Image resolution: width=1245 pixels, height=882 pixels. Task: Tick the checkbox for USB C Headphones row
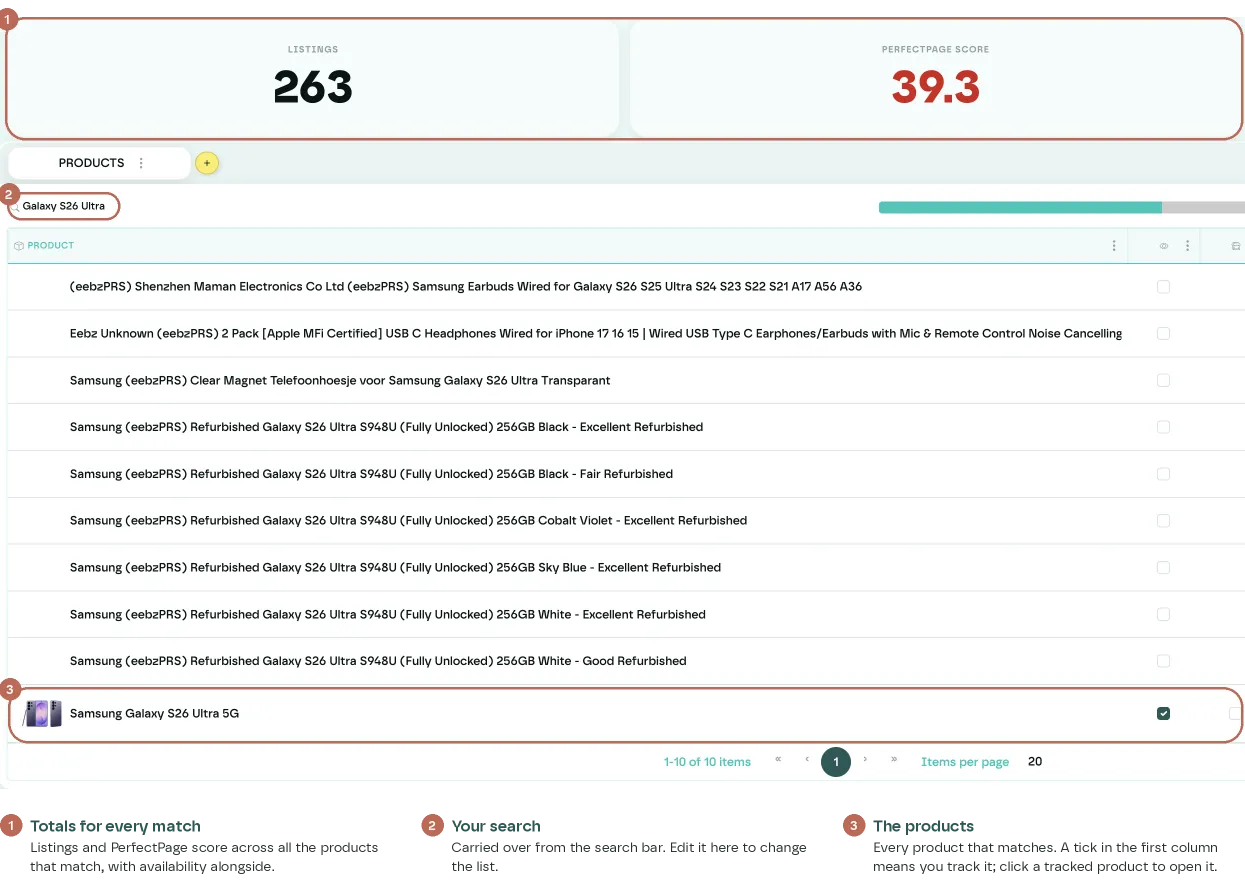[1163, 334]
